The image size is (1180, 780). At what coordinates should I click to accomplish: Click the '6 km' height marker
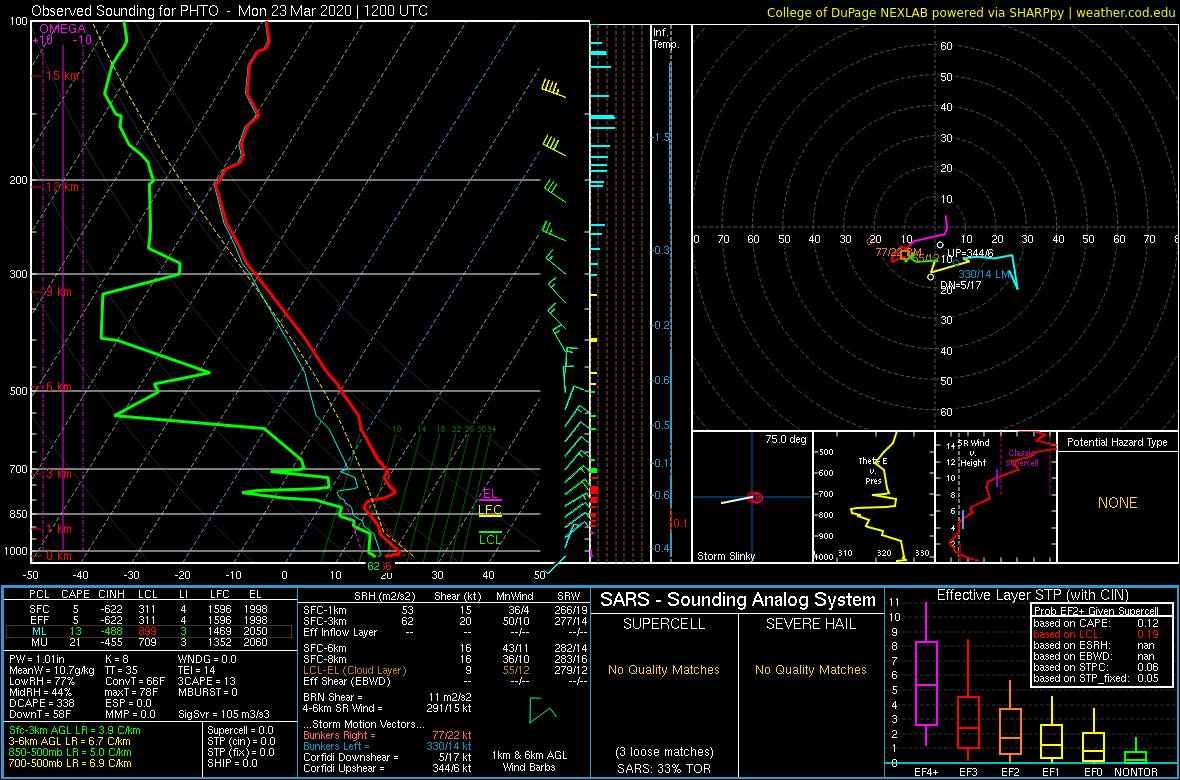click(x=59, y=386)
